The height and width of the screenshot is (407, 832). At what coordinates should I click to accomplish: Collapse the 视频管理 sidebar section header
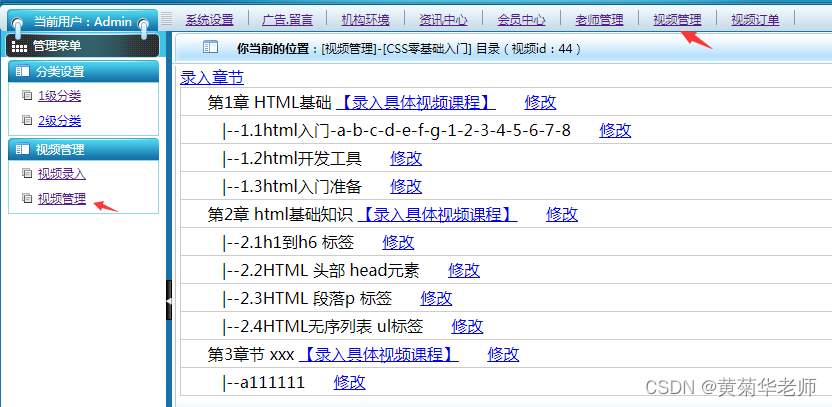83,150
